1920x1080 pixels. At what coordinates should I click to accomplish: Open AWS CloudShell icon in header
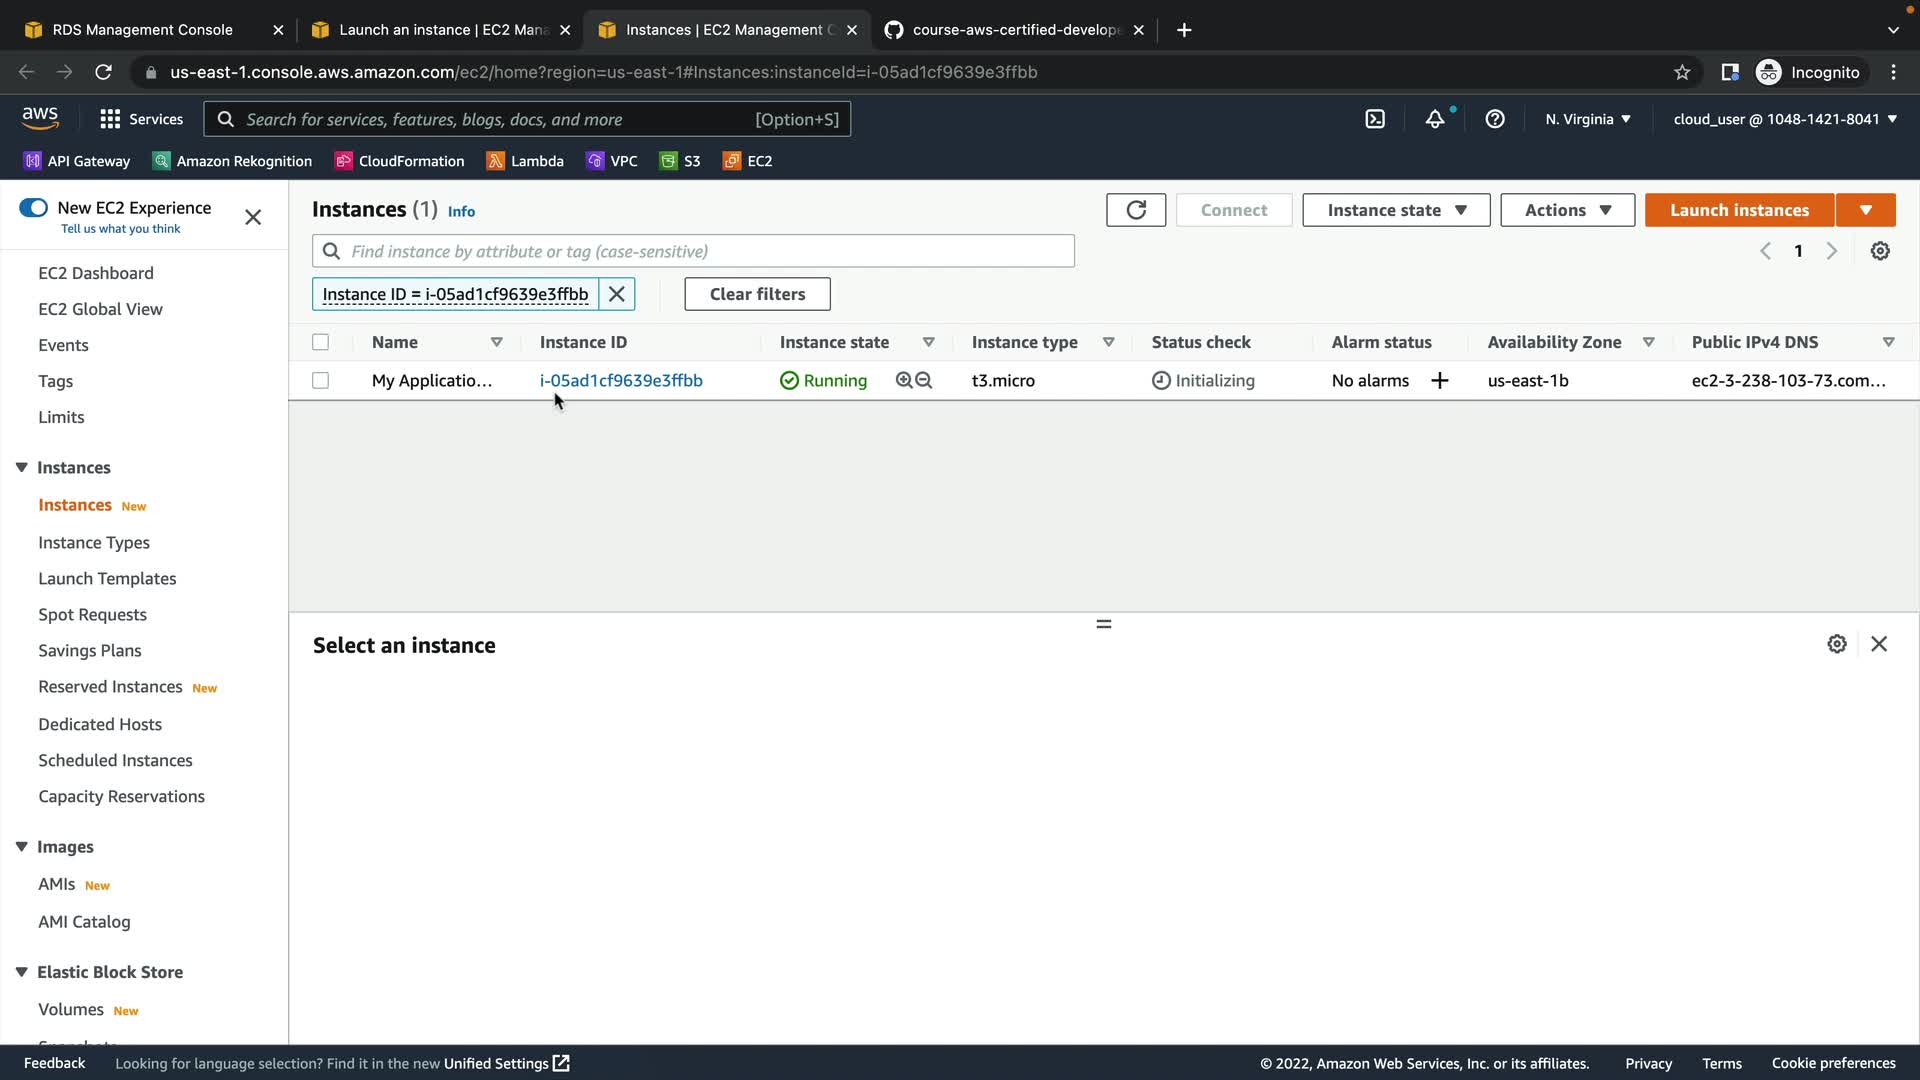coord(1375,119)
